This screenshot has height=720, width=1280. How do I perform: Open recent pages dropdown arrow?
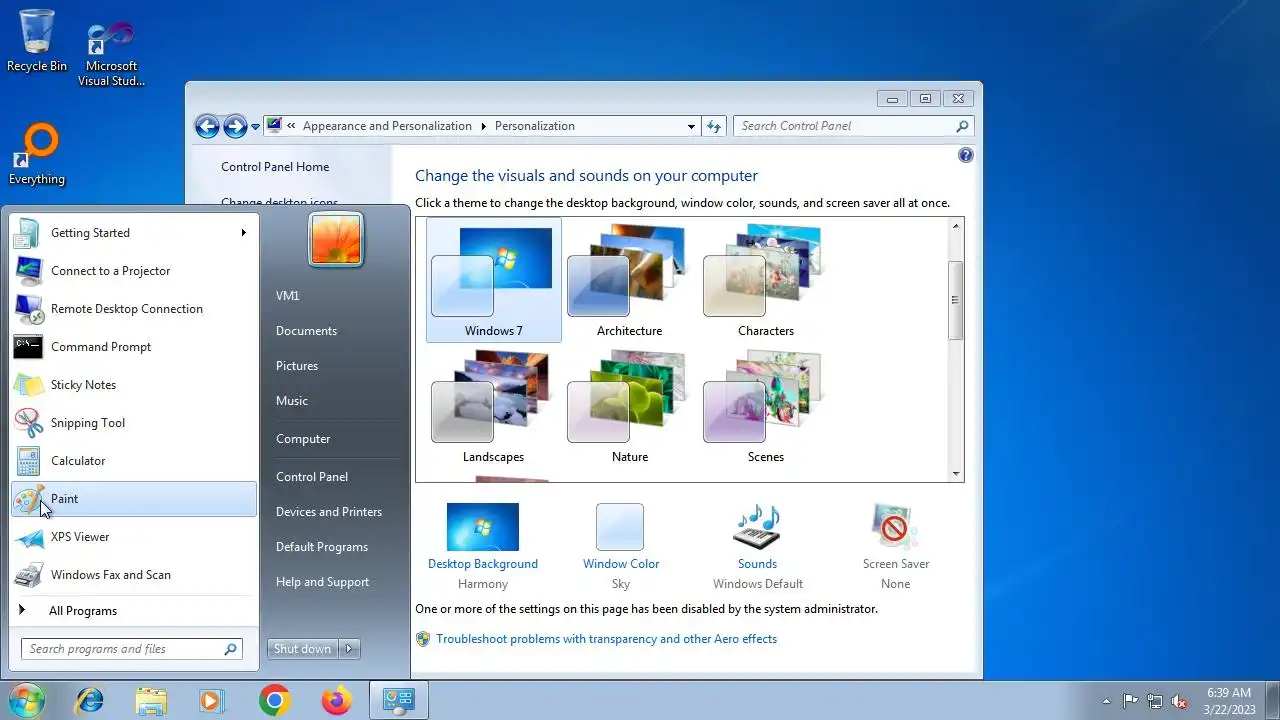tap(256, 126)
